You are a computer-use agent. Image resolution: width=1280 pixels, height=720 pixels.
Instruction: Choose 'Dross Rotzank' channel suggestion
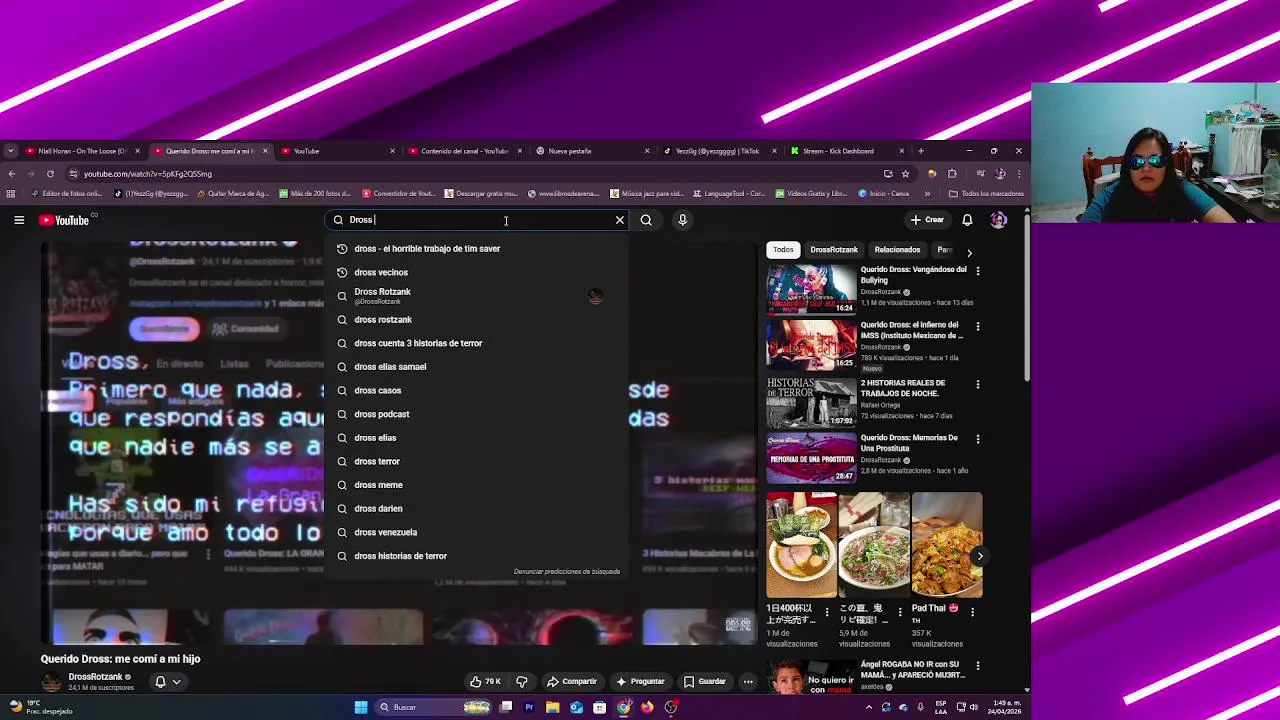[x=476, y=296]
